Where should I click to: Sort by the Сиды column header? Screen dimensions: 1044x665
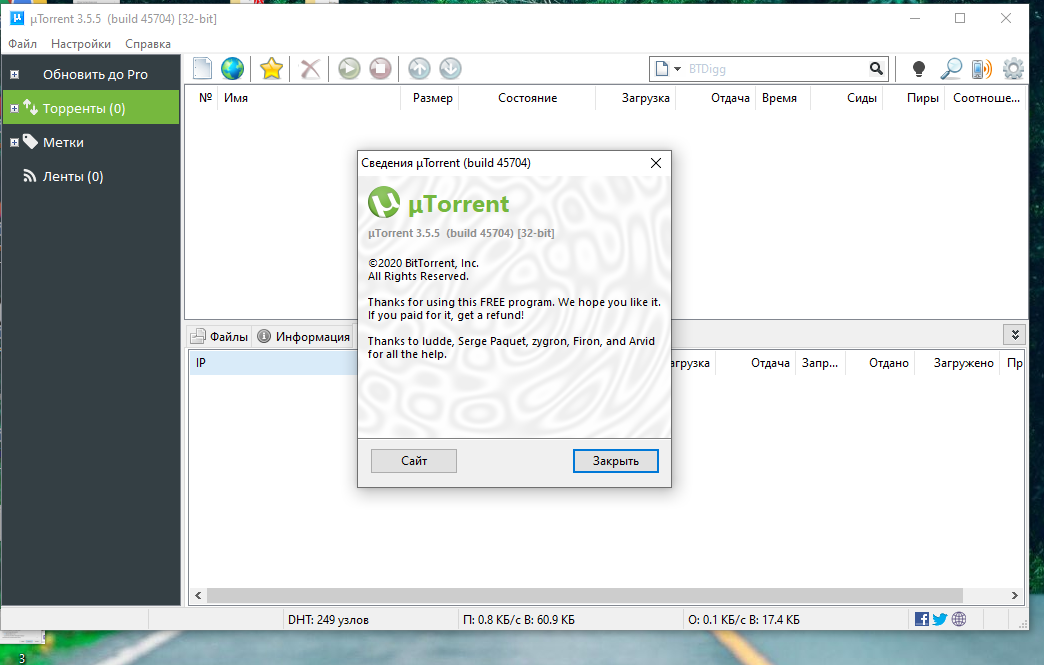point(848,98)
